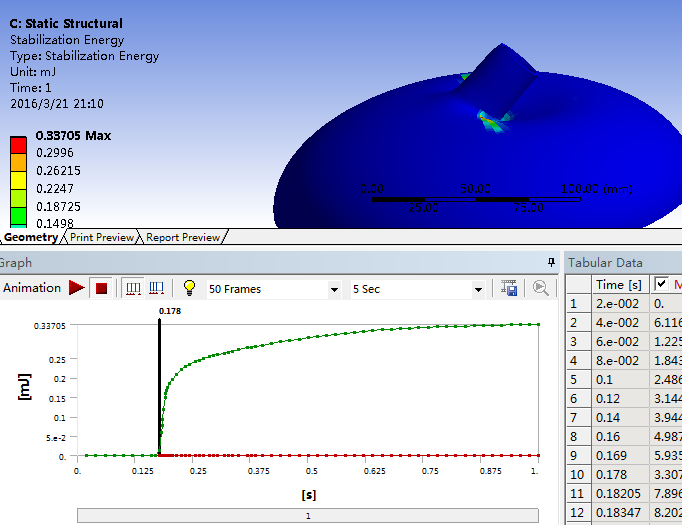This screenshot has height=525, width=682.
Task: Open the 50 Frames dropdown
Action: (334, 289)
